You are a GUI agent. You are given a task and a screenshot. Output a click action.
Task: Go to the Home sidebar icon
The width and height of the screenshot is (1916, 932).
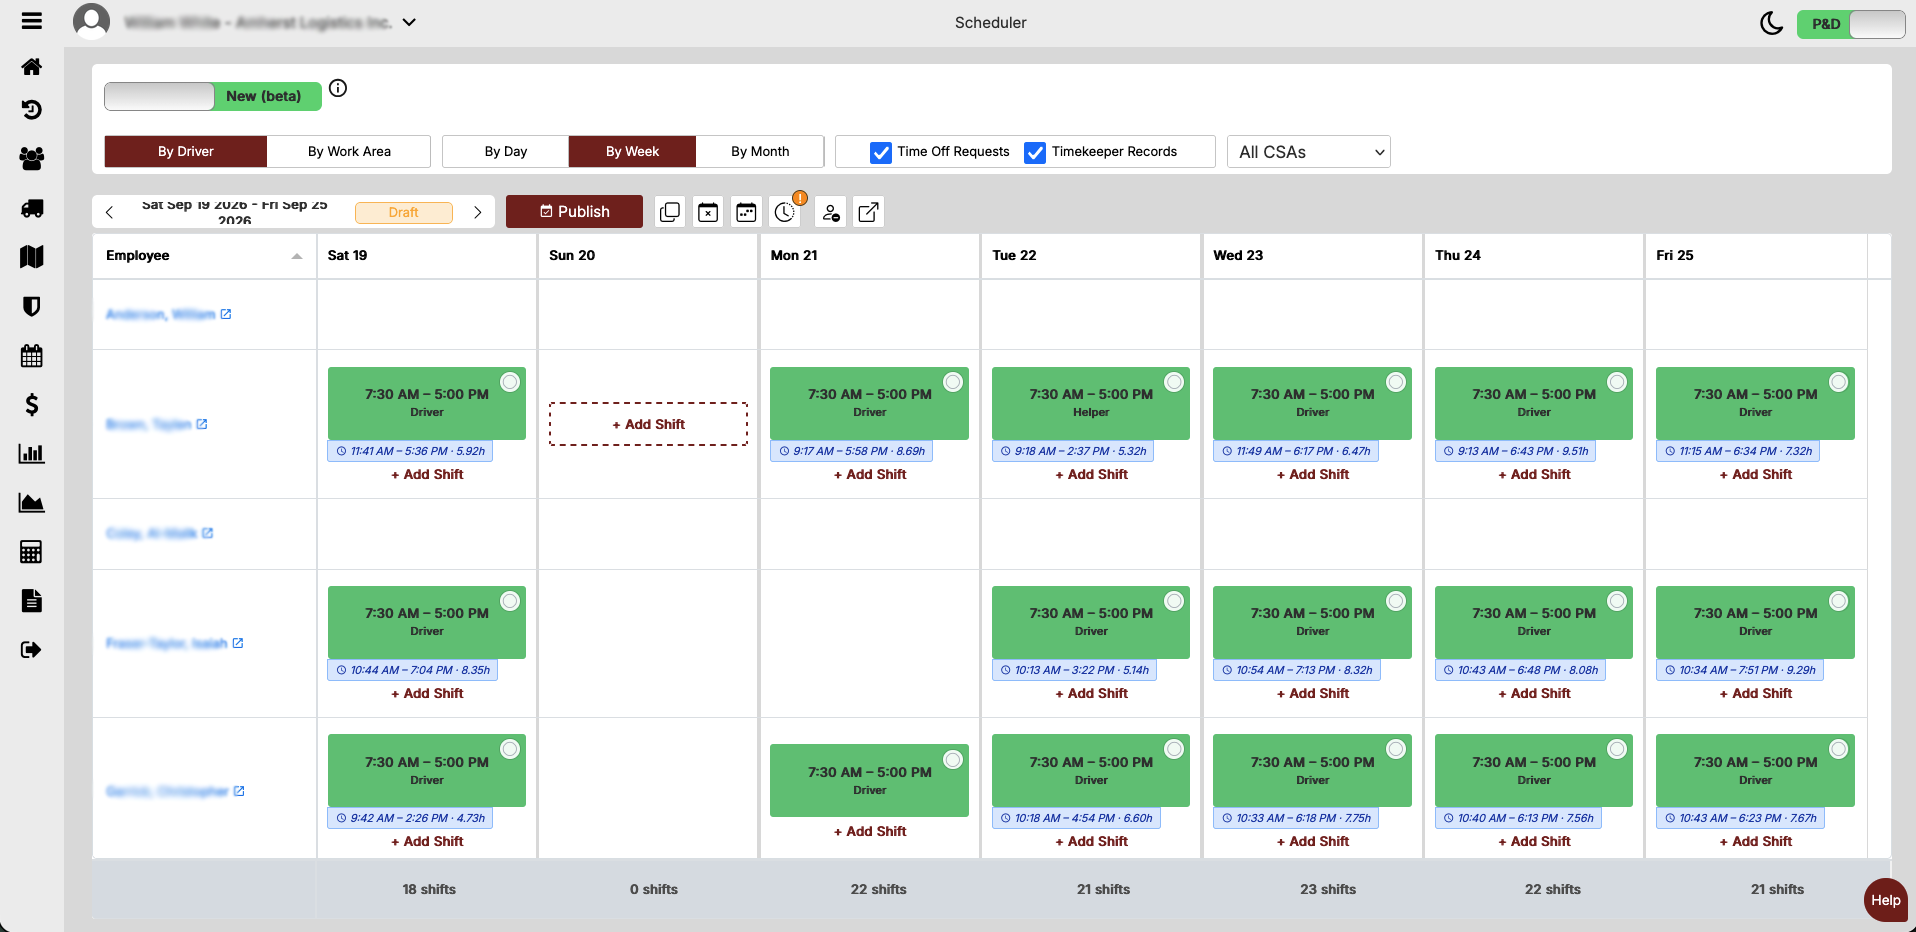(x=32, y=67)
